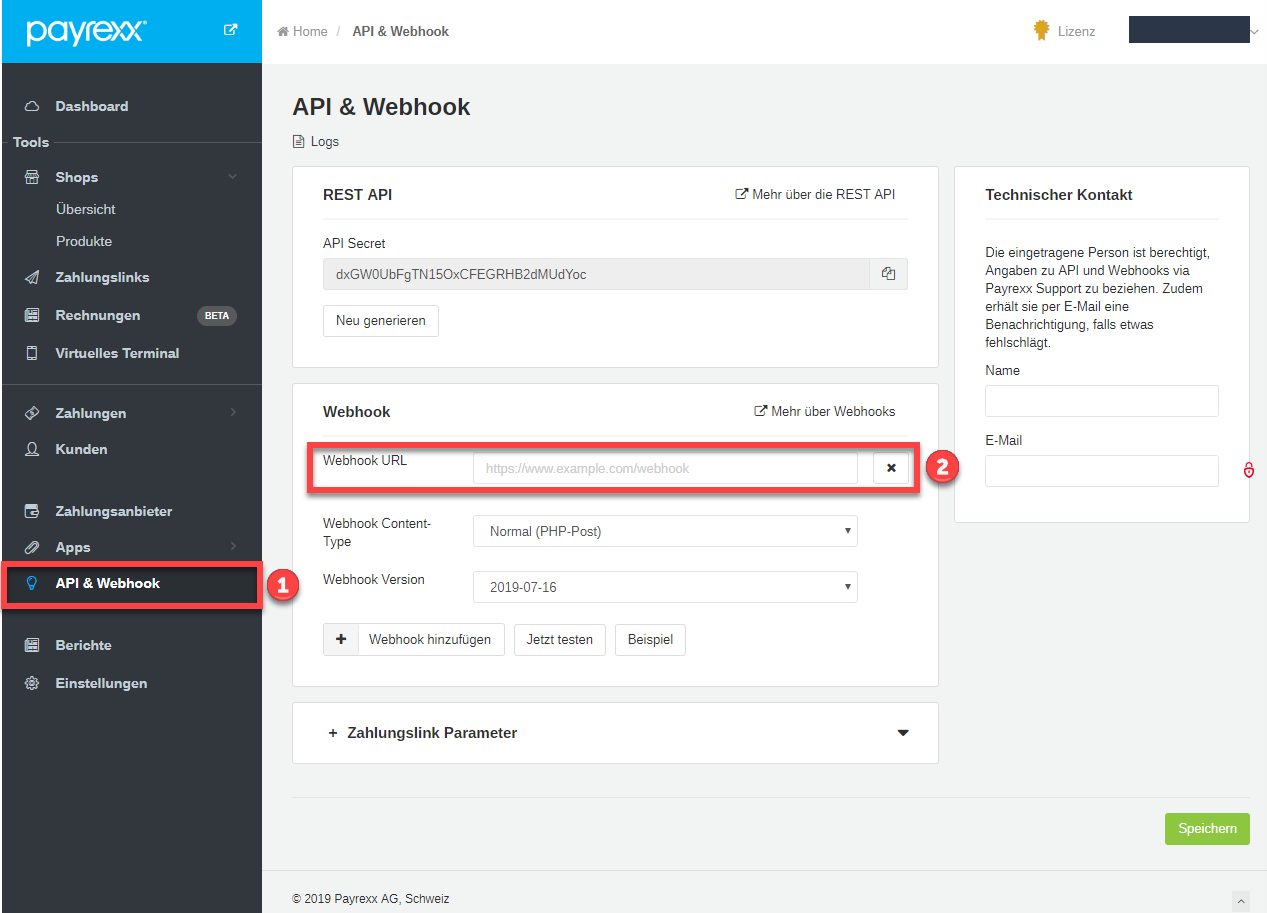This screenshot has height=913, width=1267.
Task: Click the Rechnungen invoice icon
Action: pos(32,315)
